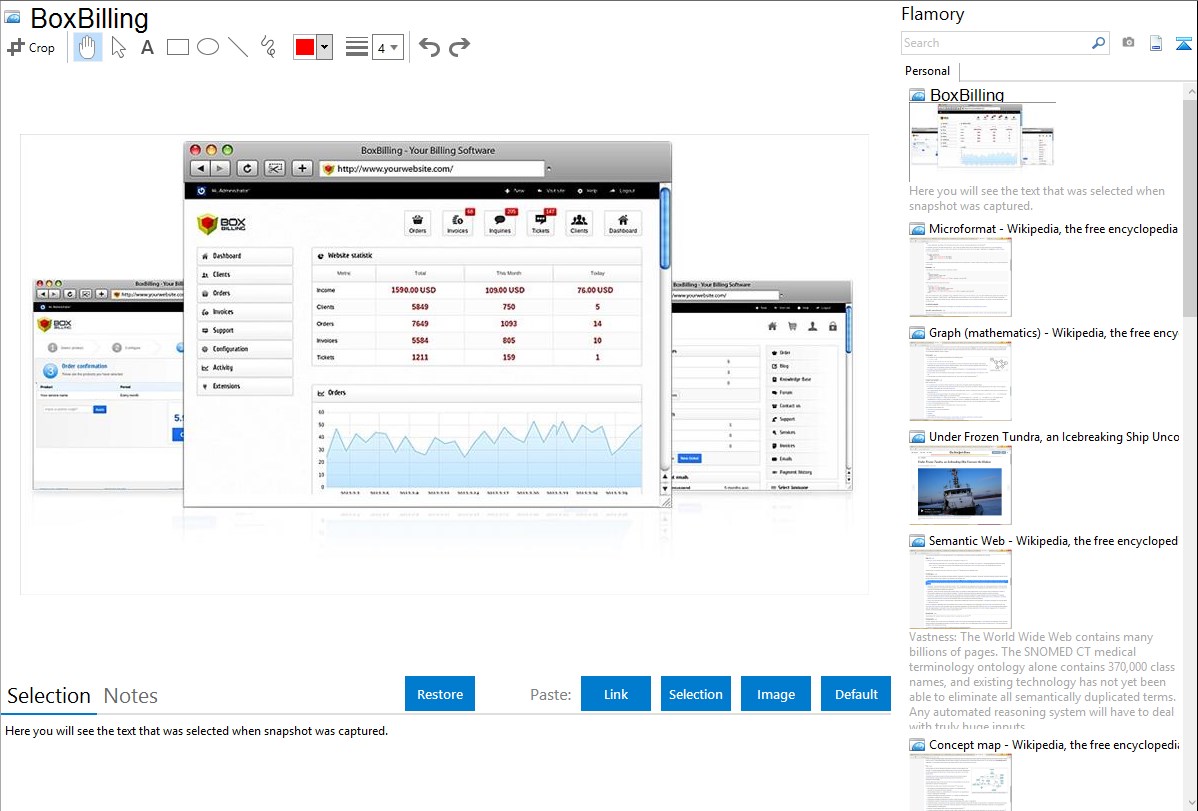Click the Restore button

440,694
